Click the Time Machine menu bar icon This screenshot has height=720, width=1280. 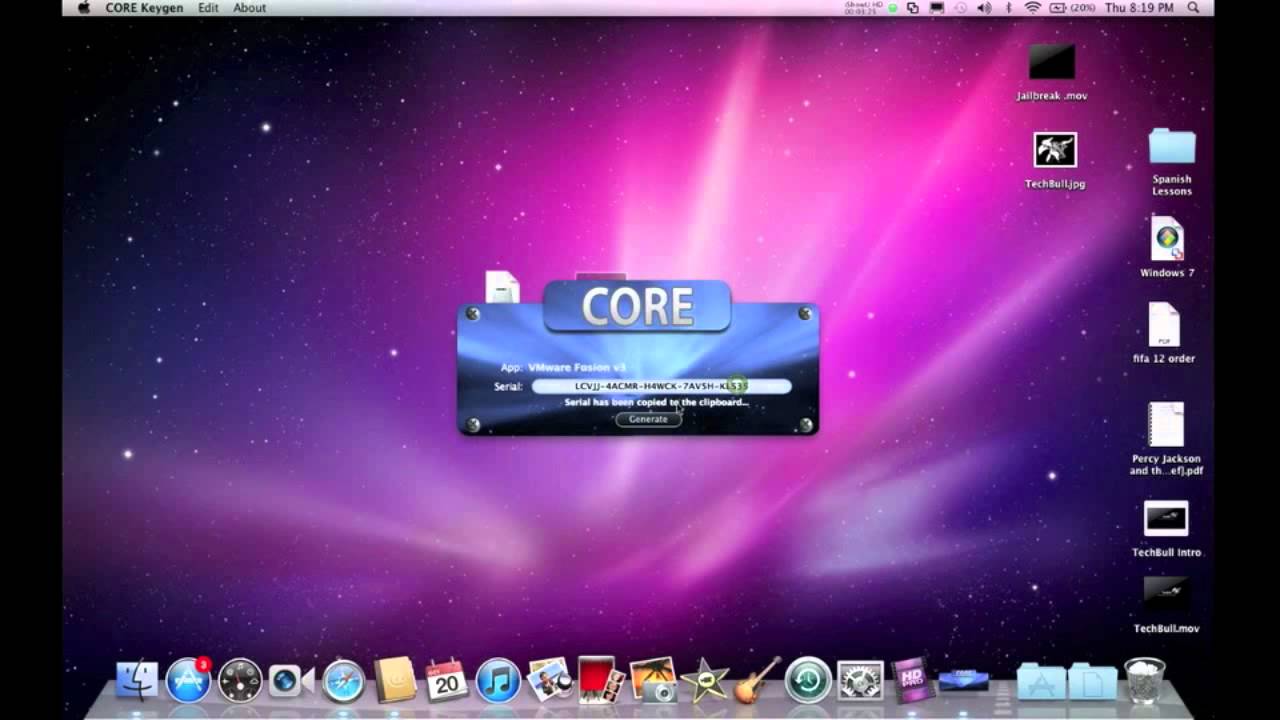[x=961, y=8]
